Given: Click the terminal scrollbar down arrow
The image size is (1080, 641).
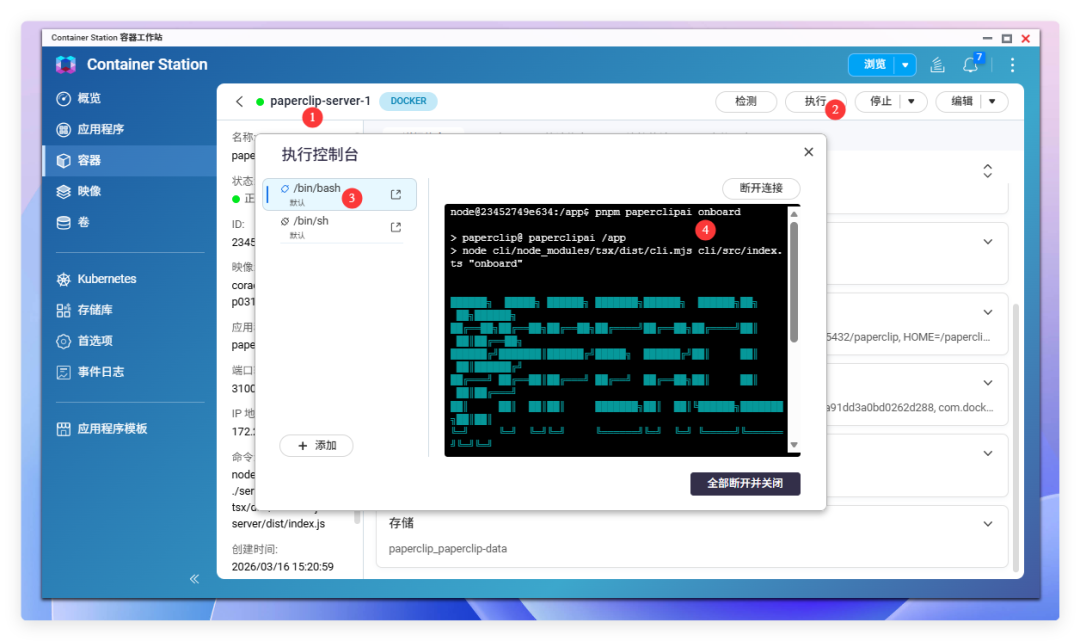Looking at the screenshot, I should coord(794,445).
